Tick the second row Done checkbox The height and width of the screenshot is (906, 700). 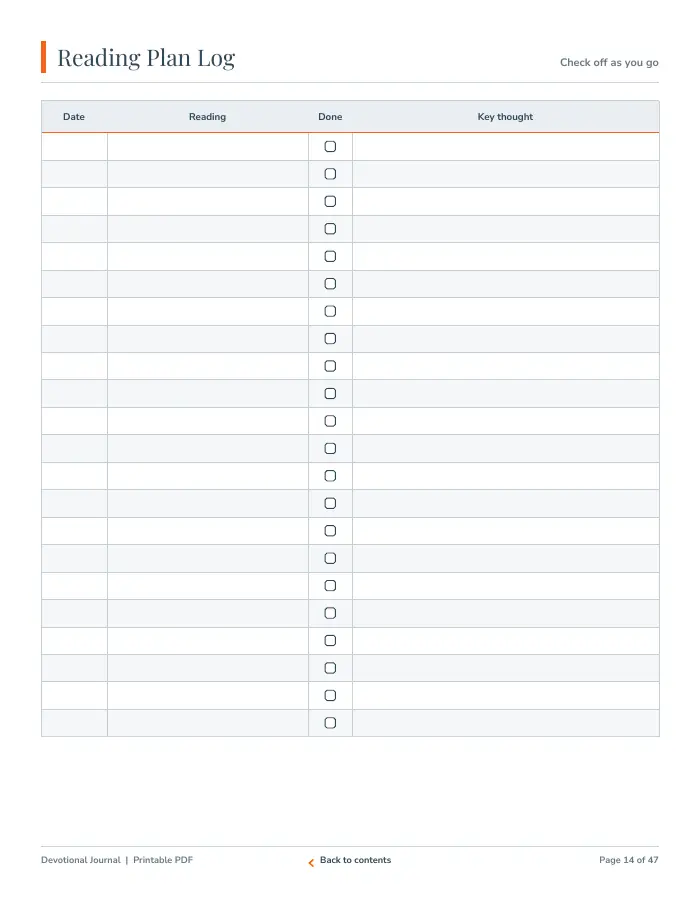pos(330,174)
